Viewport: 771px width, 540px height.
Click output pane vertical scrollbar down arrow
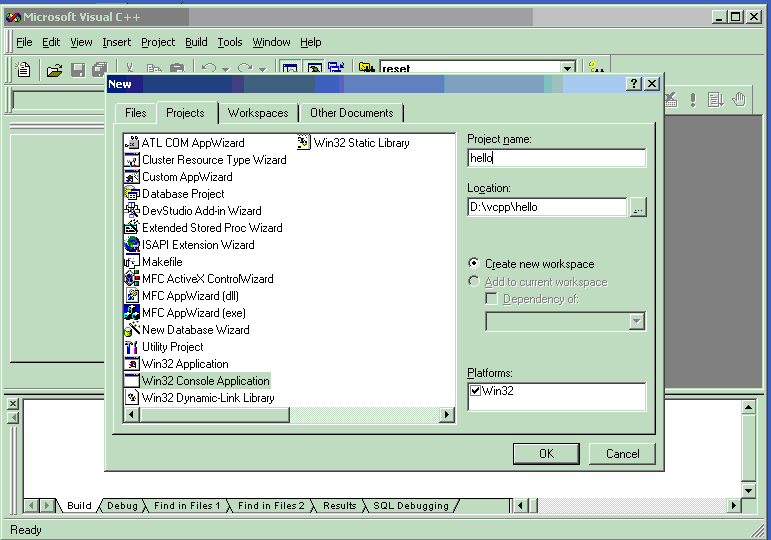tap(748, 490)
